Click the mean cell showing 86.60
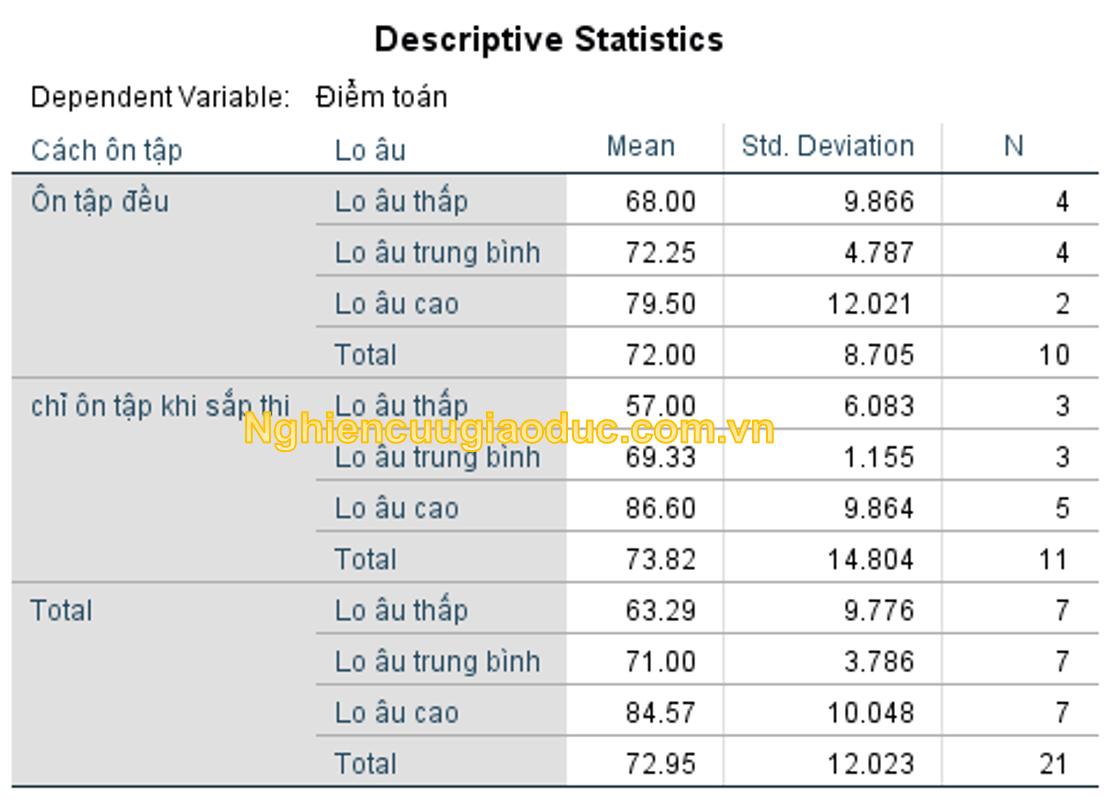The height and width of the screenshot is (804, 1115). [660, 509]
